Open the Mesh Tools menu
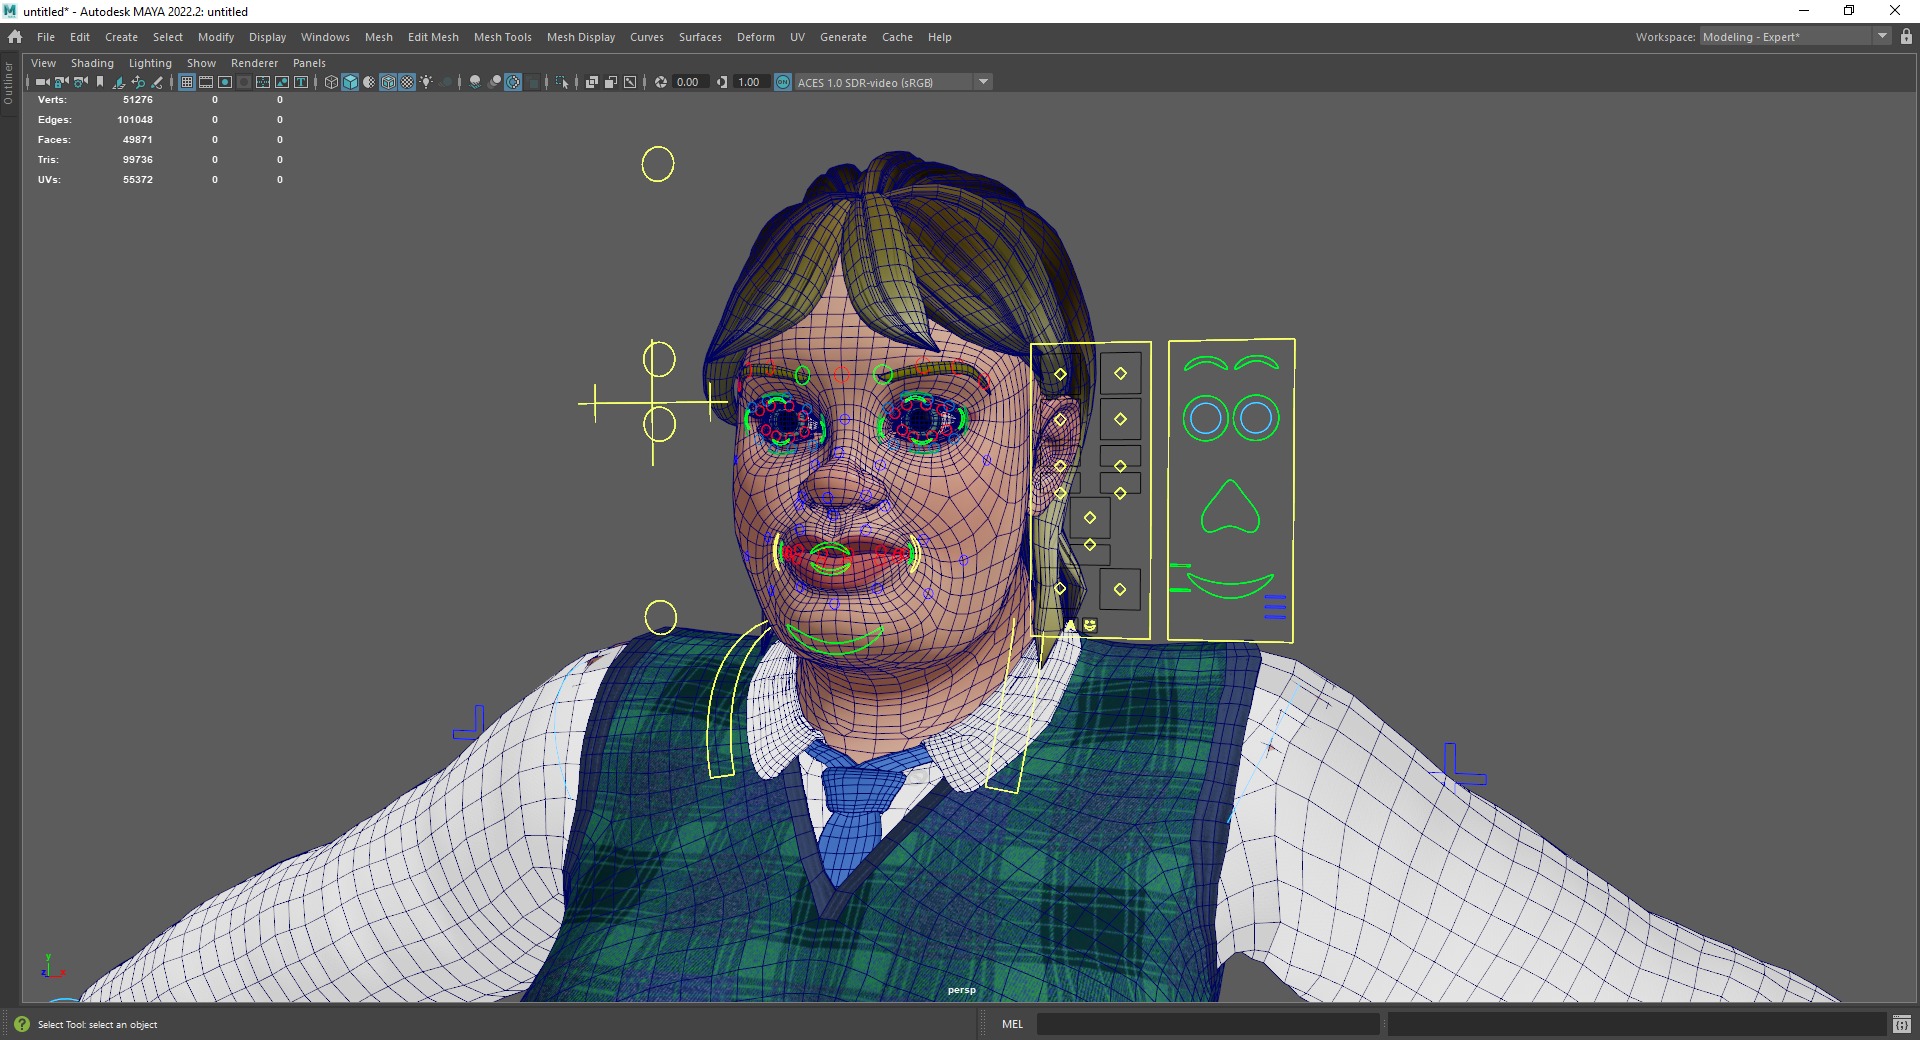1920x1040 pixels. coord(502,37)
